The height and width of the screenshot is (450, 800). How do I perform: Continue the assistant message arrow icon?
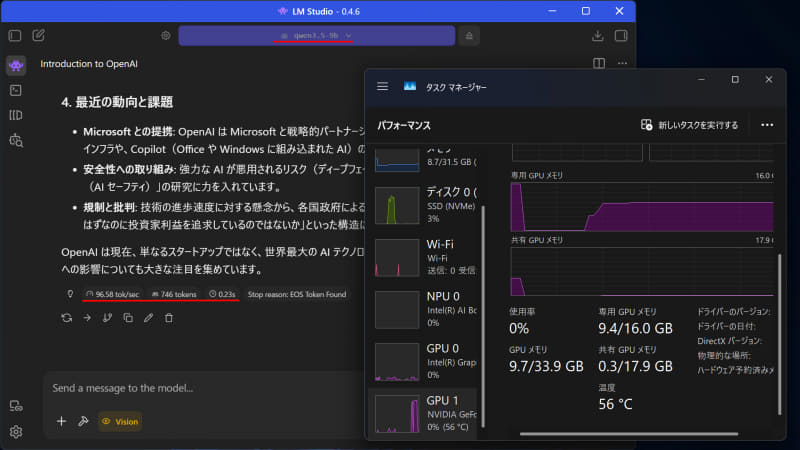tap(87, 318)
